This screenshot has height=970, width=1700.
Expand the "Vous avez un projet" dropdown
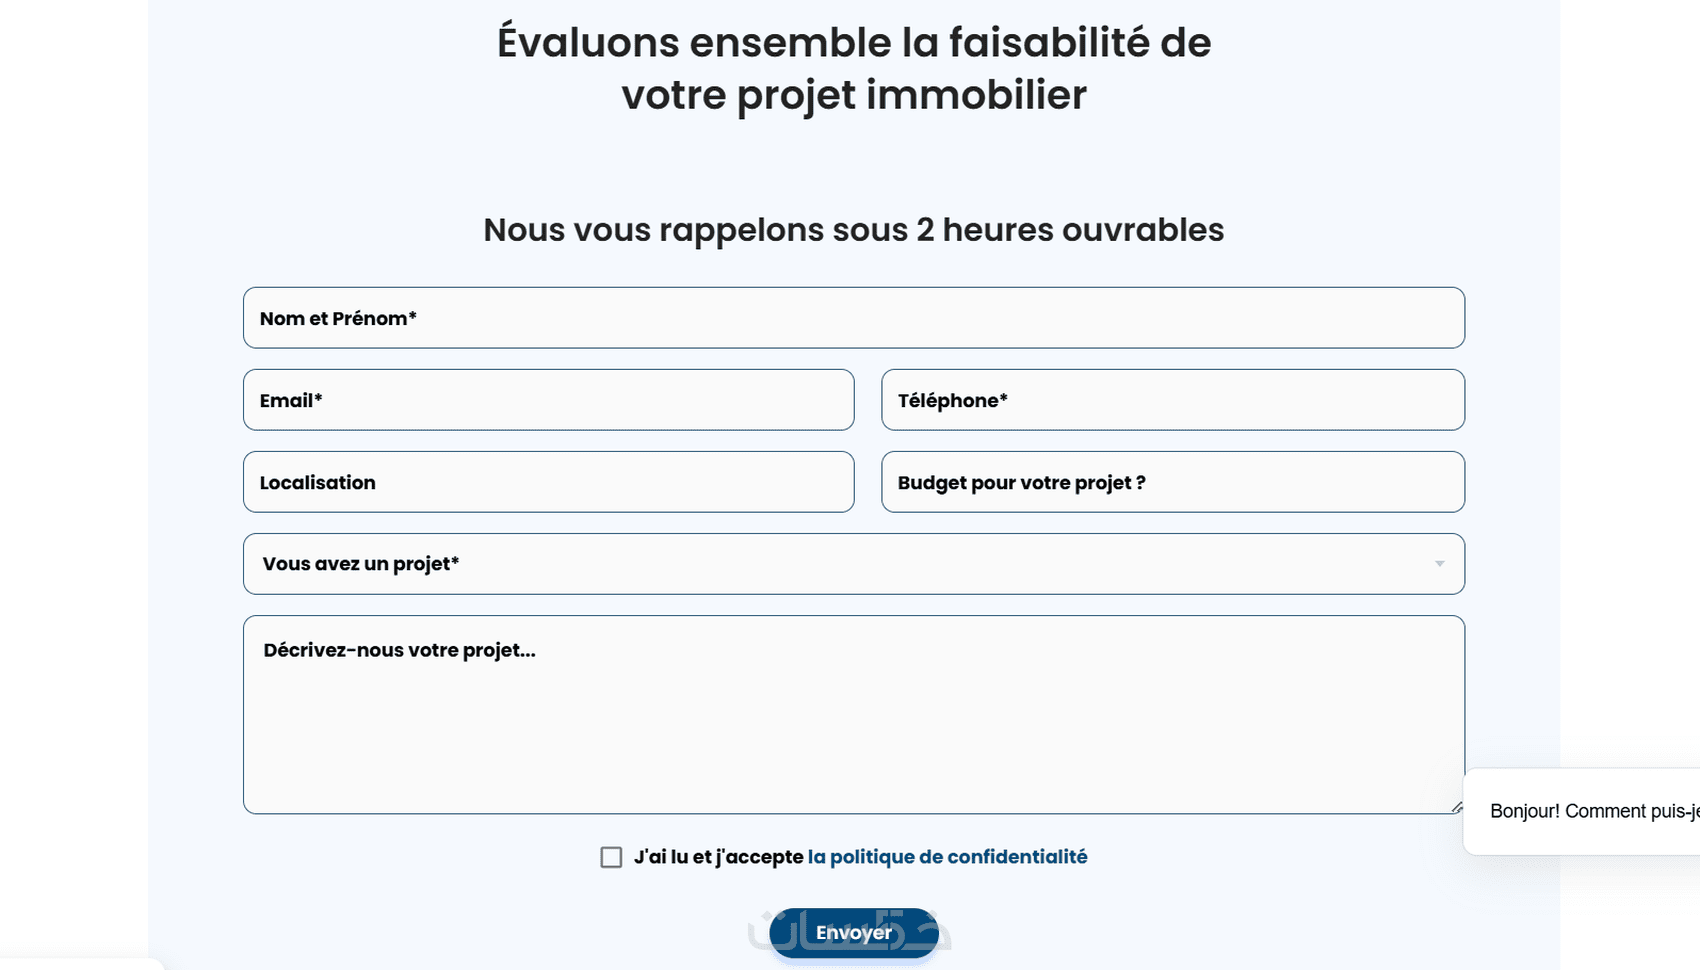[853, 564]
